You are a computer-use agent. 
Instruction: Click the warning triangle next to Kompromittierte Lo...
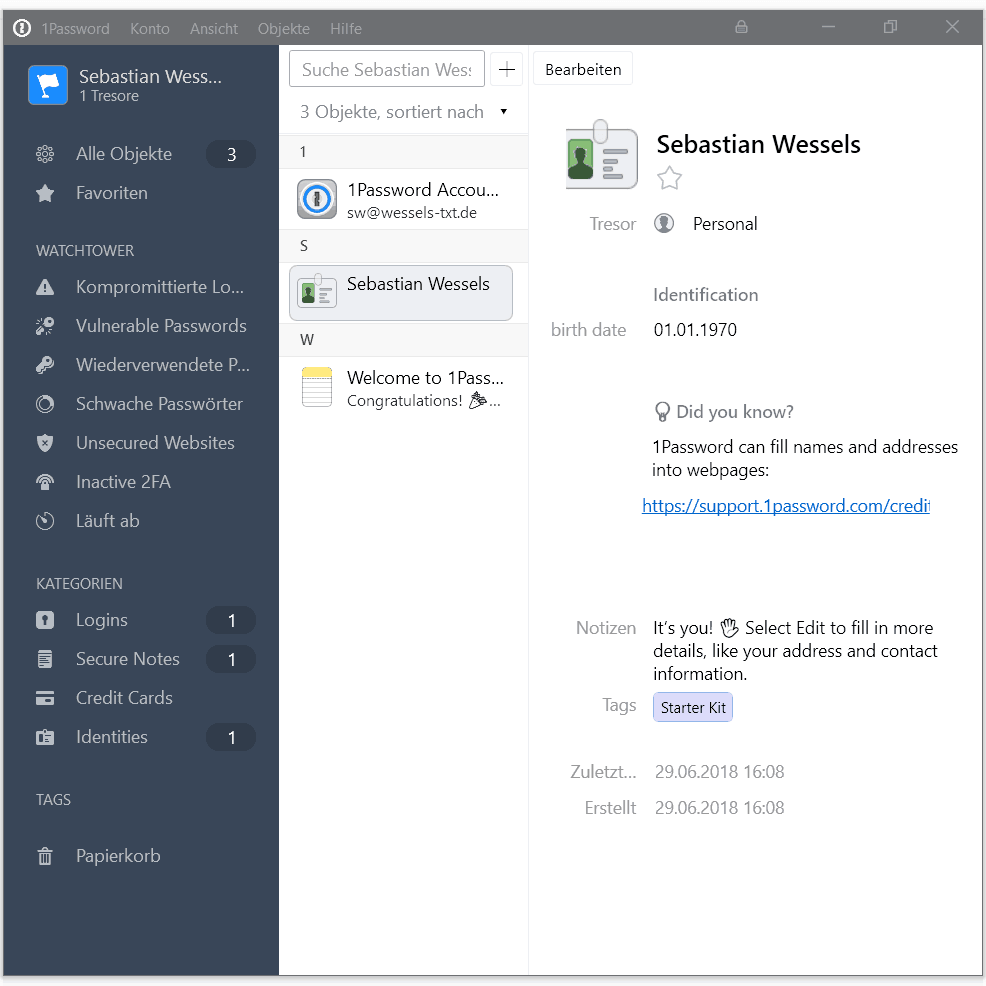[45, 287]
